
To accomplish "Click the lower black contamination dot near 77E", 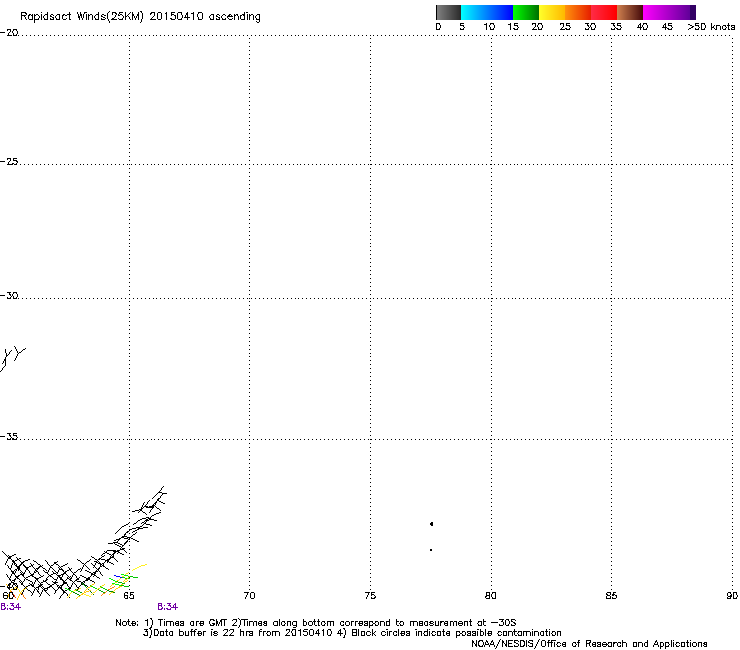I will (x=431, y=550).
